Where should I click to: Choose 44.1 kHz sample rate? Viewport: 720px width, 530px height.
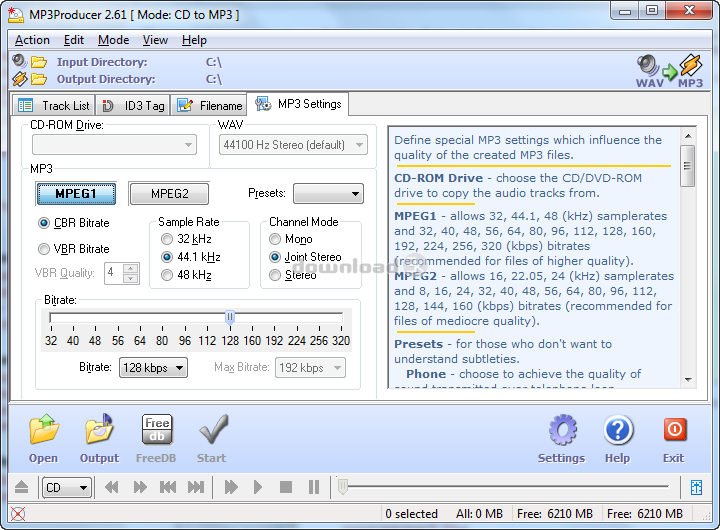(x=191, y=257)
